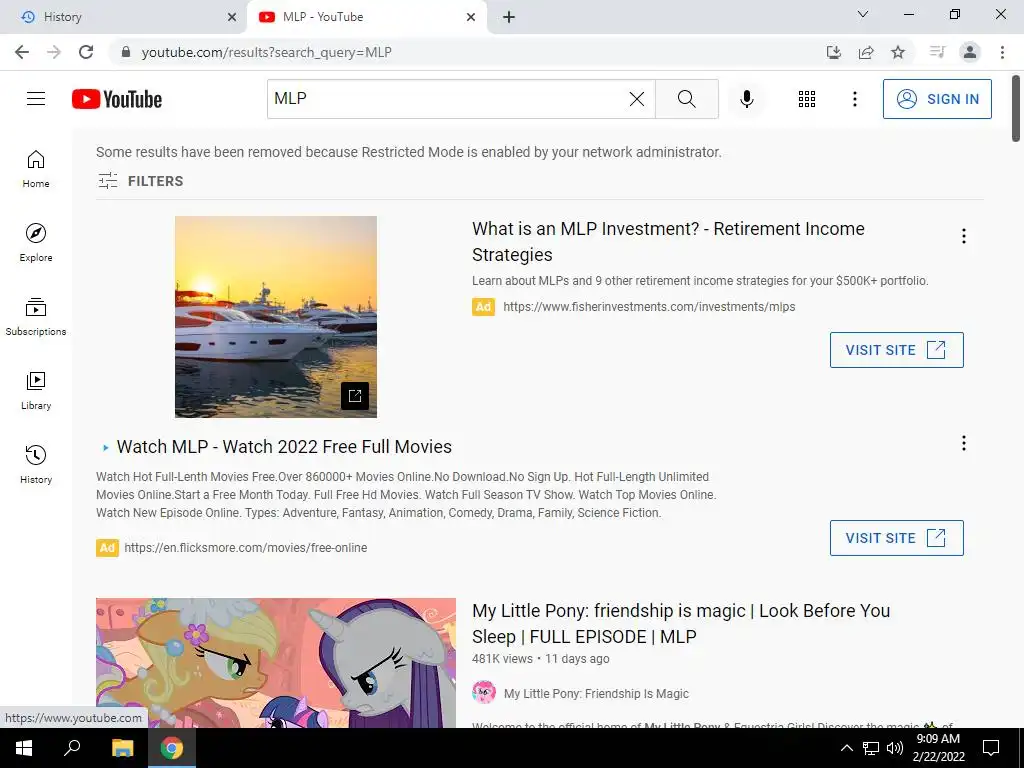Image resolution: width=1024 pixels, height=768 pixels.
Task: Click the address bar URL
Action: coord(266,52)
